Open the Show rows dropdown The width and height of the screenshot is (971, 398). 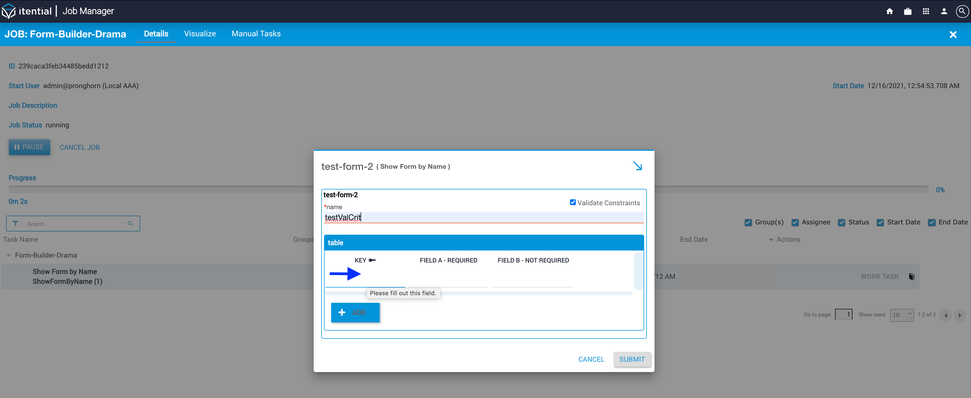[x=902, y=314]
